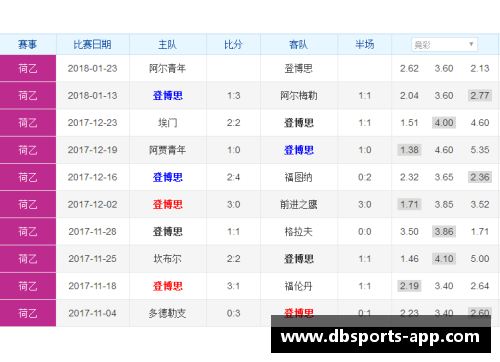The height and width of the screenshot is (362, 500).
Task: Click the 比赛日期 column header
Action: [92, 44]
